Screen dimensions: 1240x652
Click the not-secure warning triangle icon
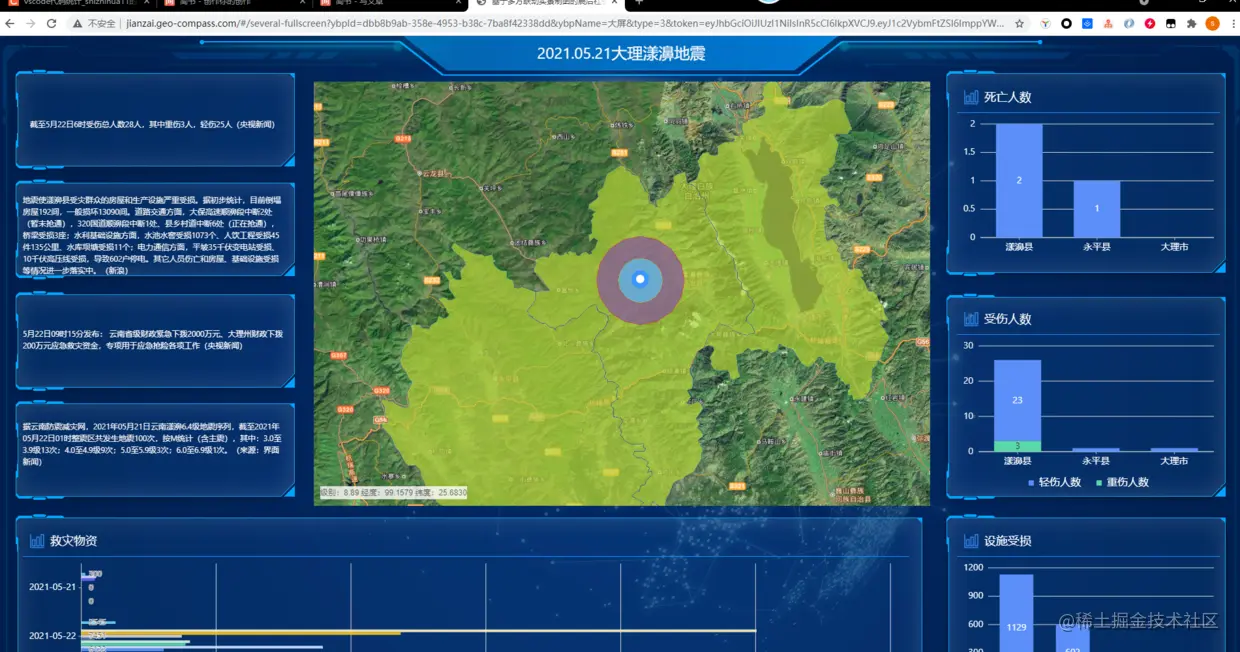point(77,23)
